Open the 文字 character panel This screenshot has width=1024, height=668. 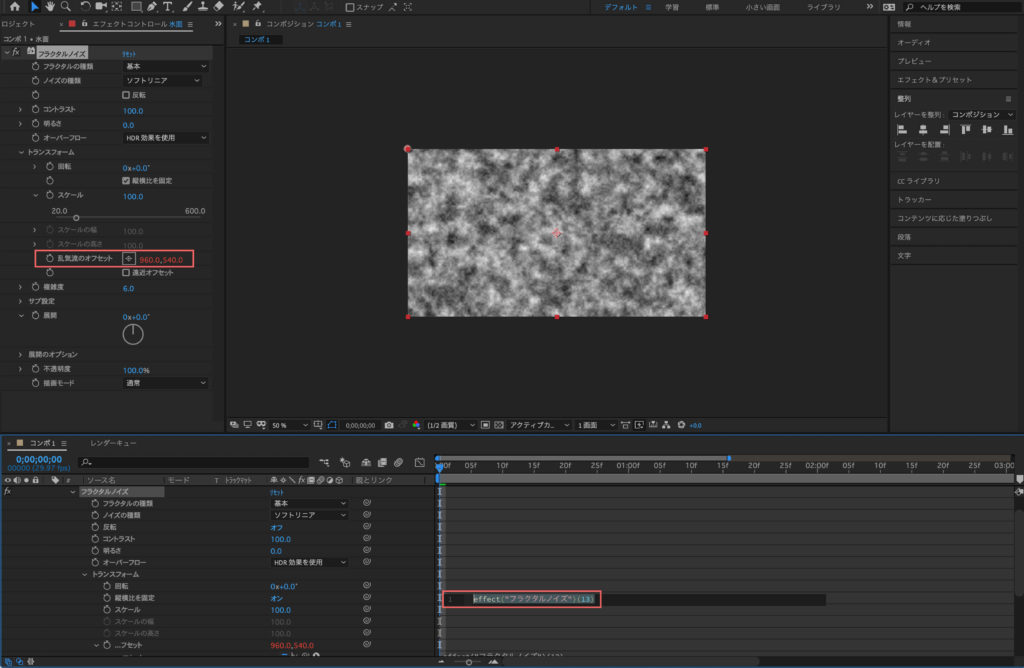[x=904, y=255]
